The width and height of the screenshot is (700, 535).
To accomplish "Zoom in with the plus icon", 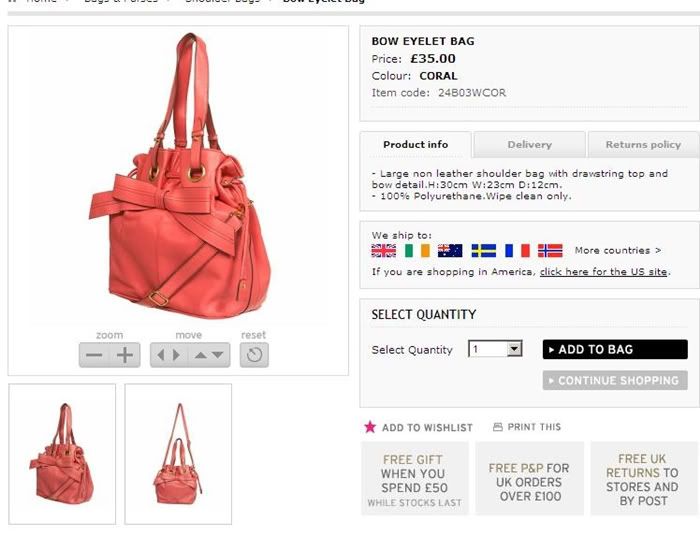I will [125, 355].
